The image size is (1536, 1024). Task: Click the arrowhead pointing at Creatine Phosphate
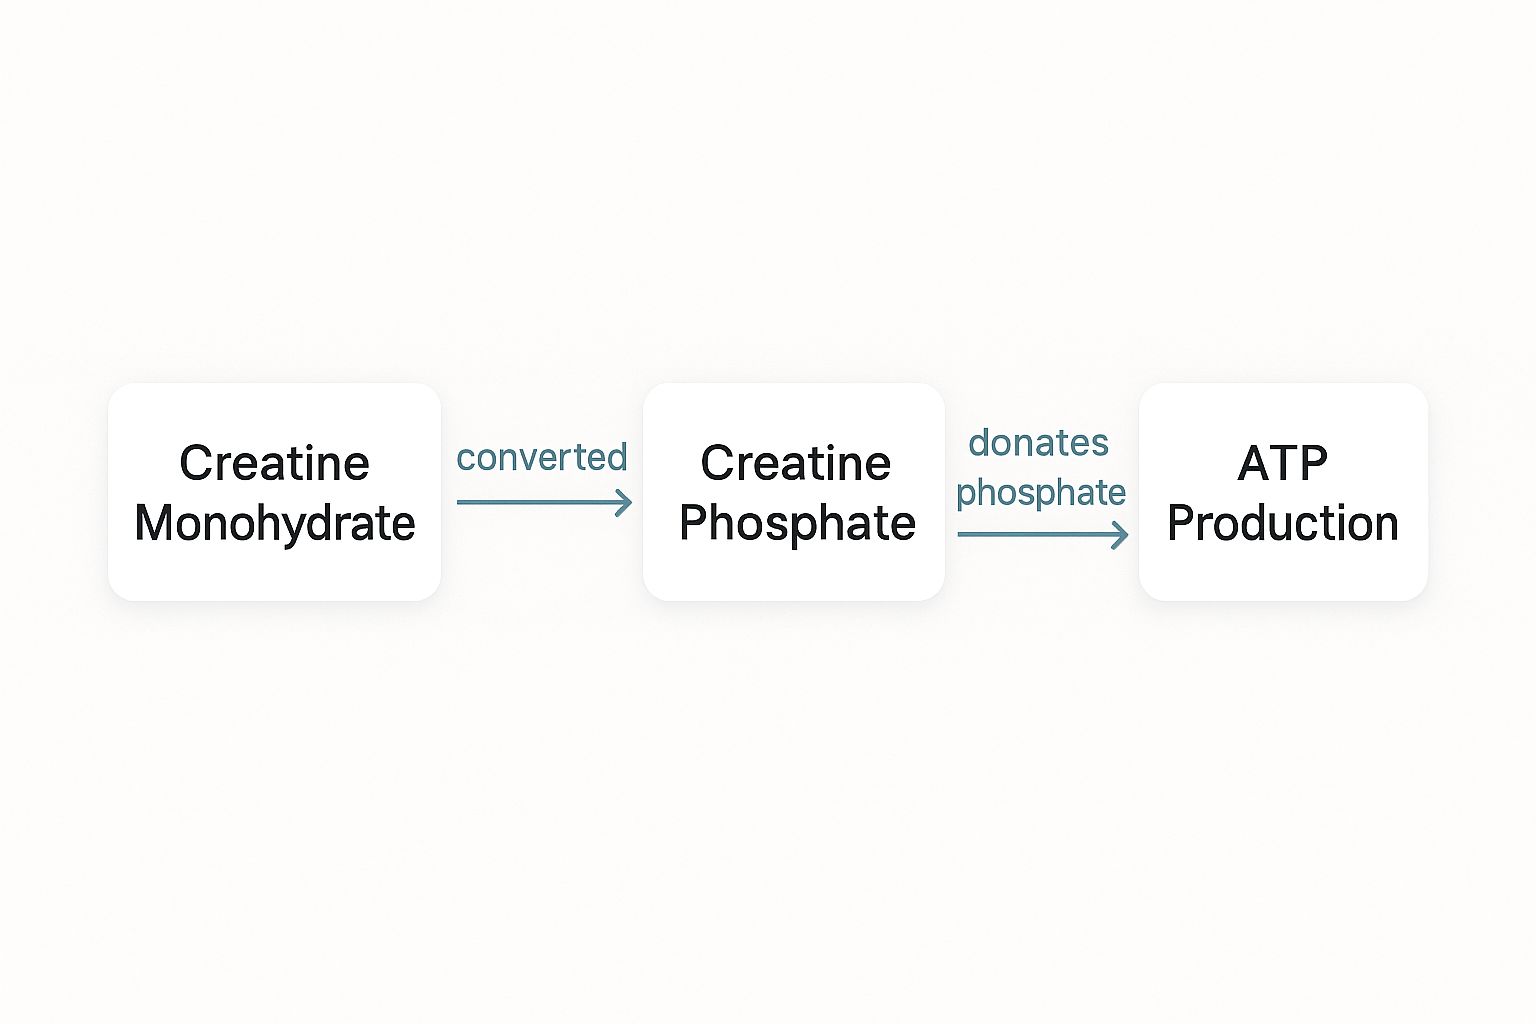[x=624, y=502]
